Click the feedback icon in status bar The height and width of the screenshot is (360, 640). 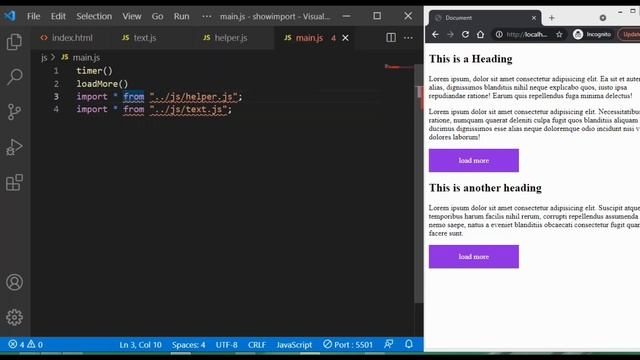(x=389, y=344)
